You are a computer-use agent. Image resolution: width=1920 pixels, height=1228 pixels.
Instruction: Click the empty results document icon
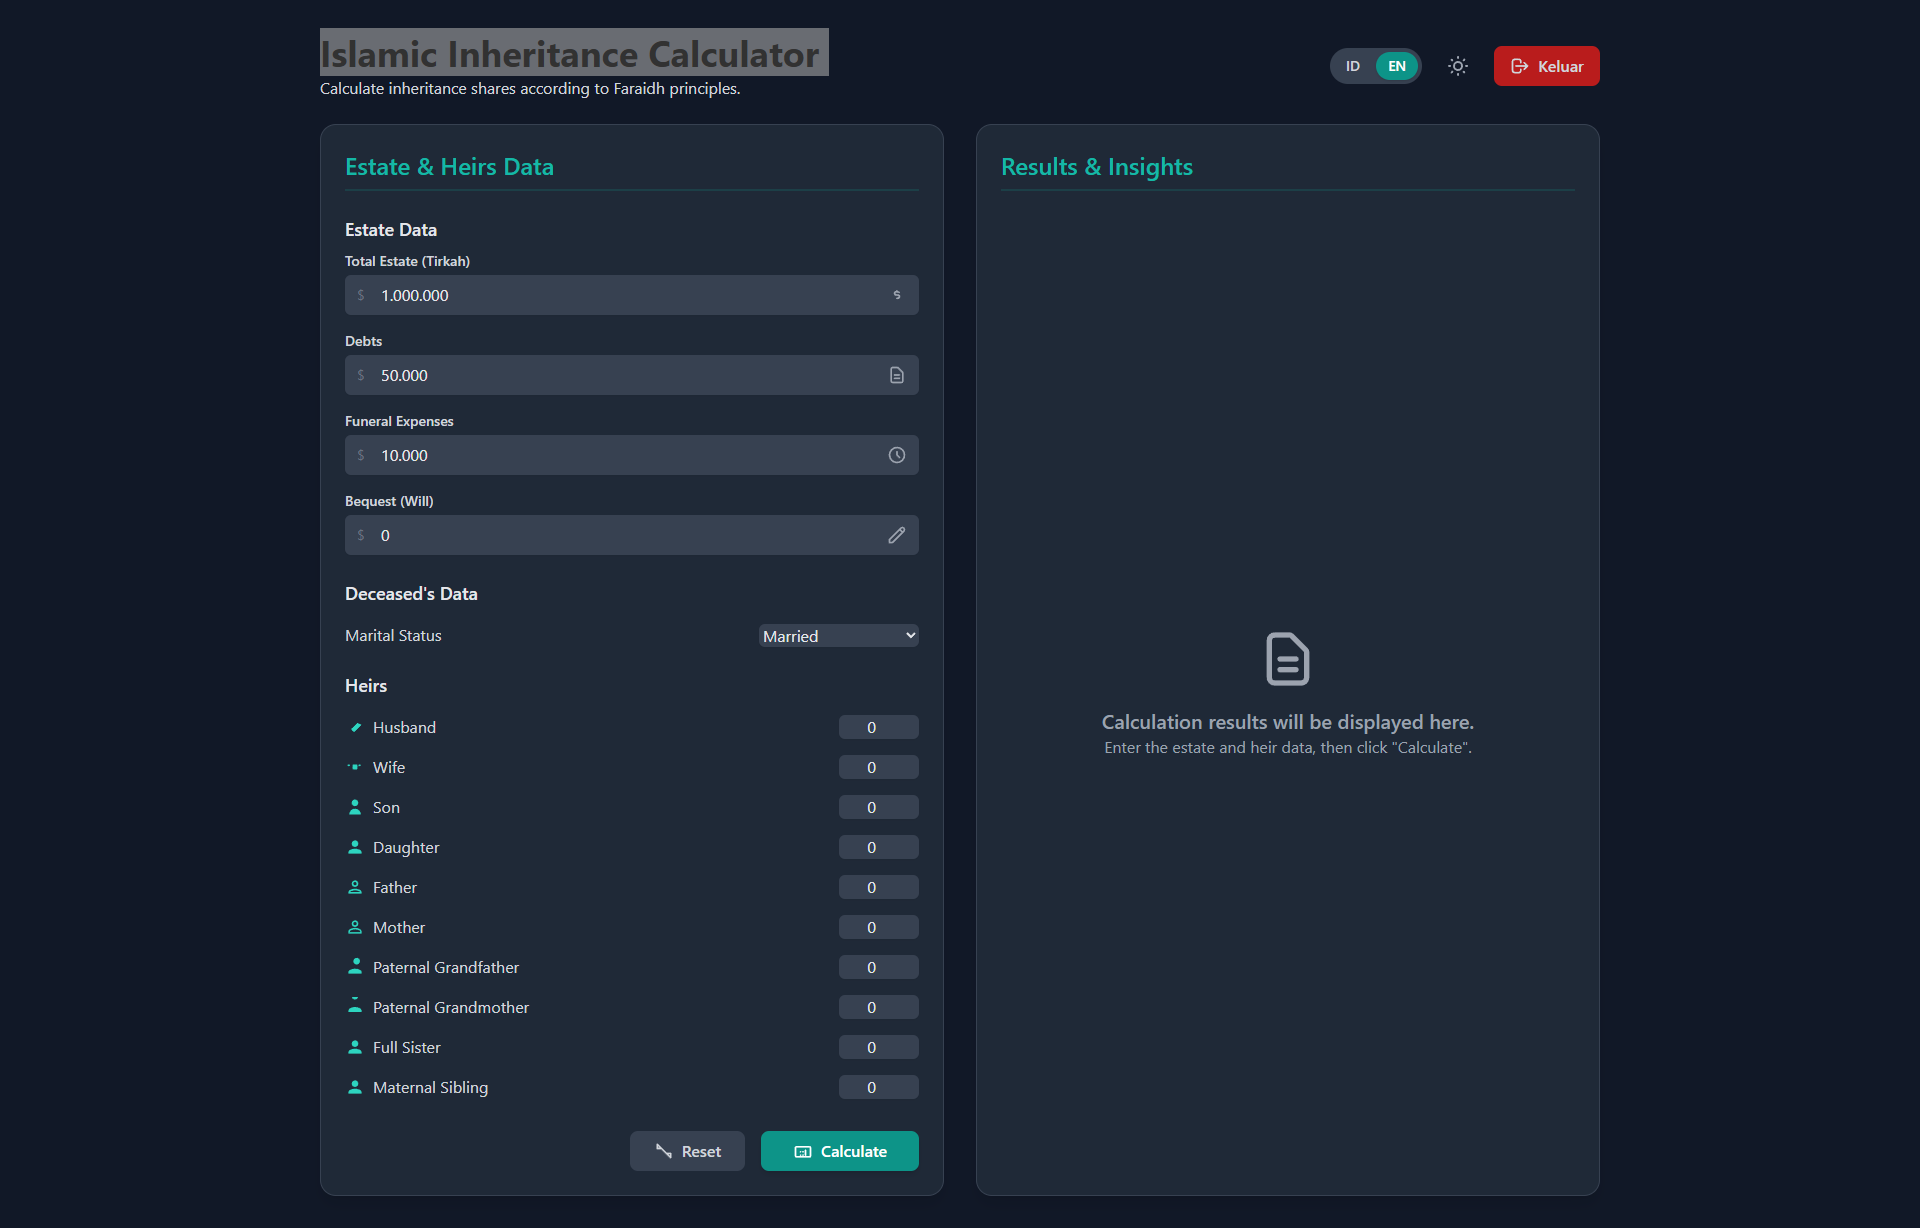[x=1287, y=659]
